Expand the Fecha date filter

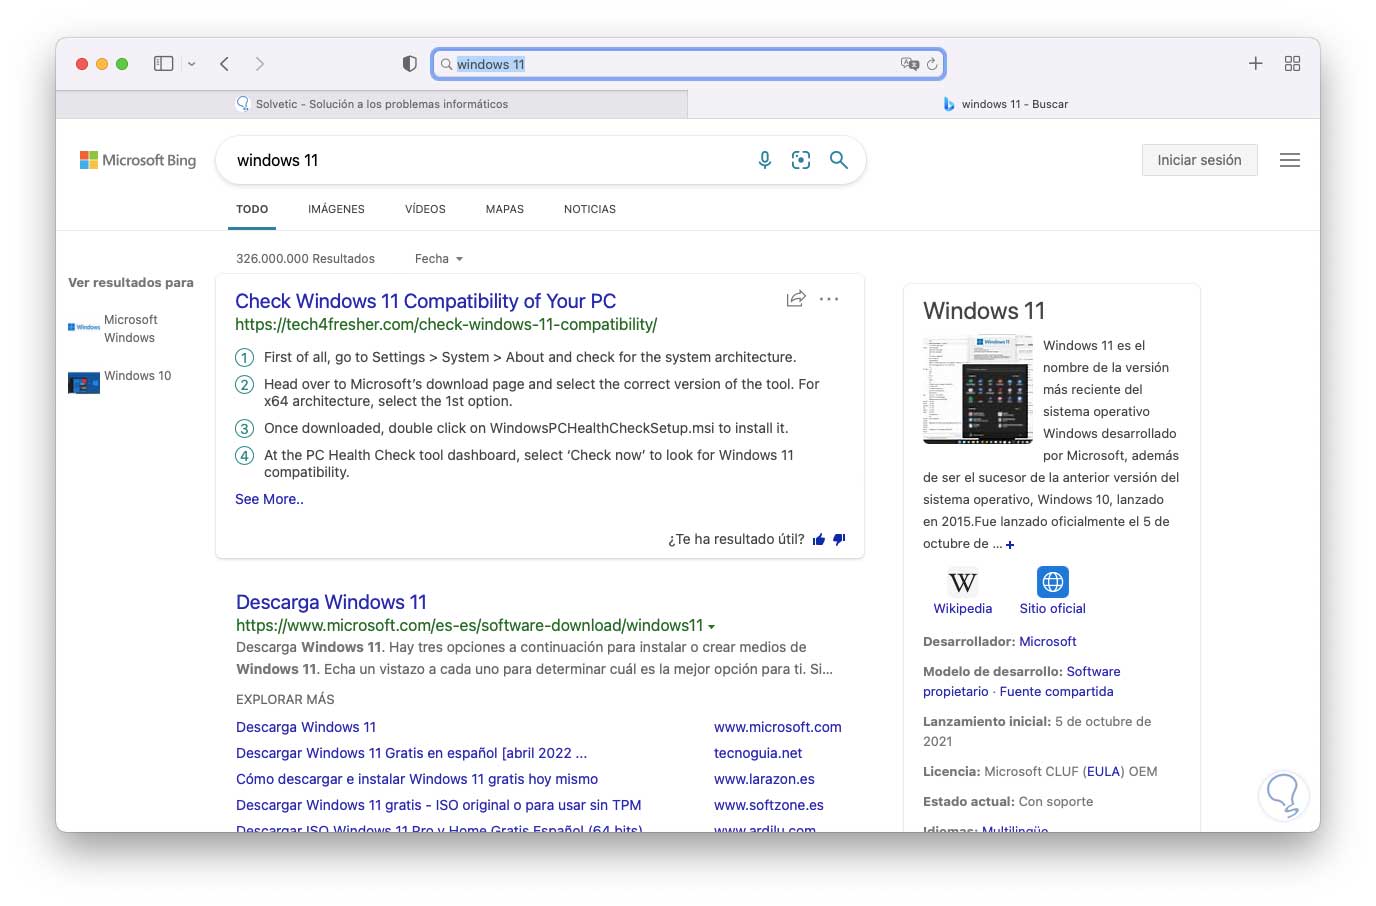coord(439,259)
